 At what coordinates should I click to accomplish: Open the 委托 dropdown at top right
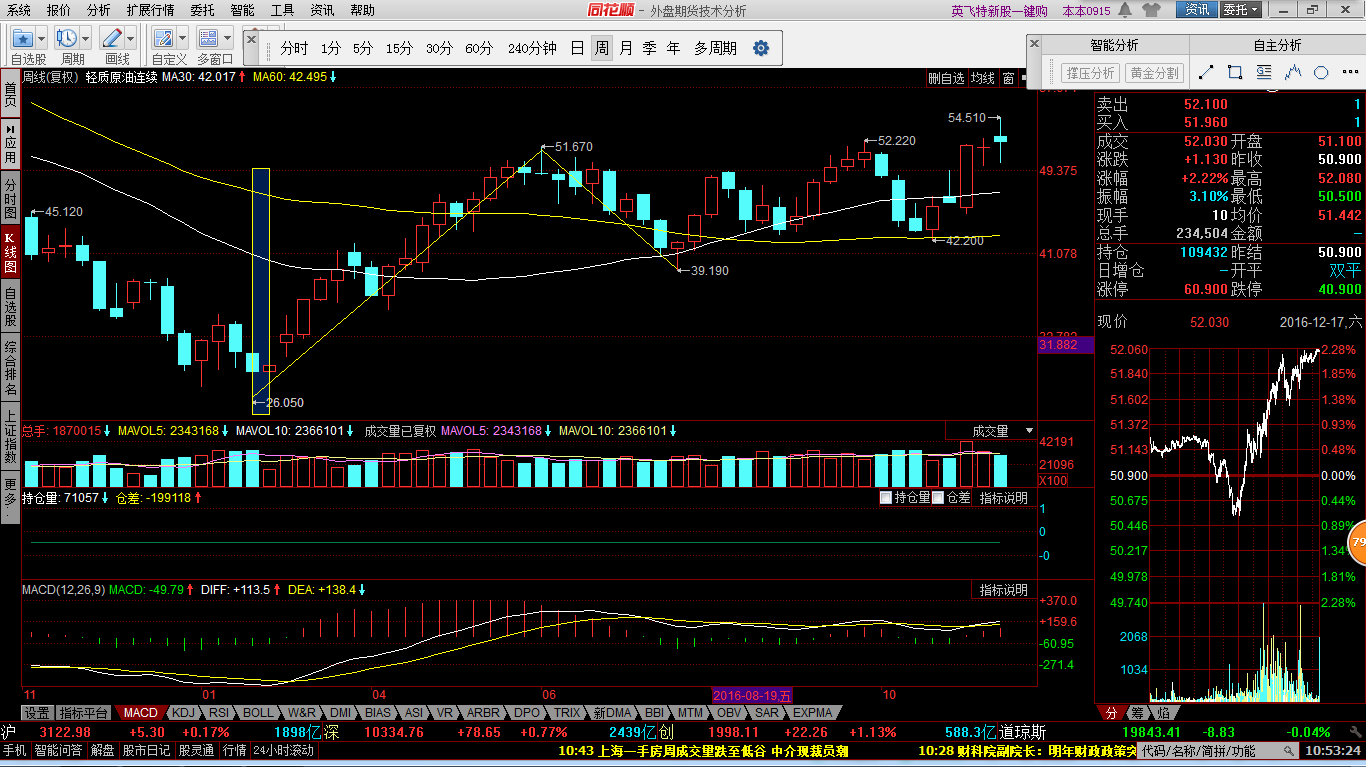[1243, 10]
